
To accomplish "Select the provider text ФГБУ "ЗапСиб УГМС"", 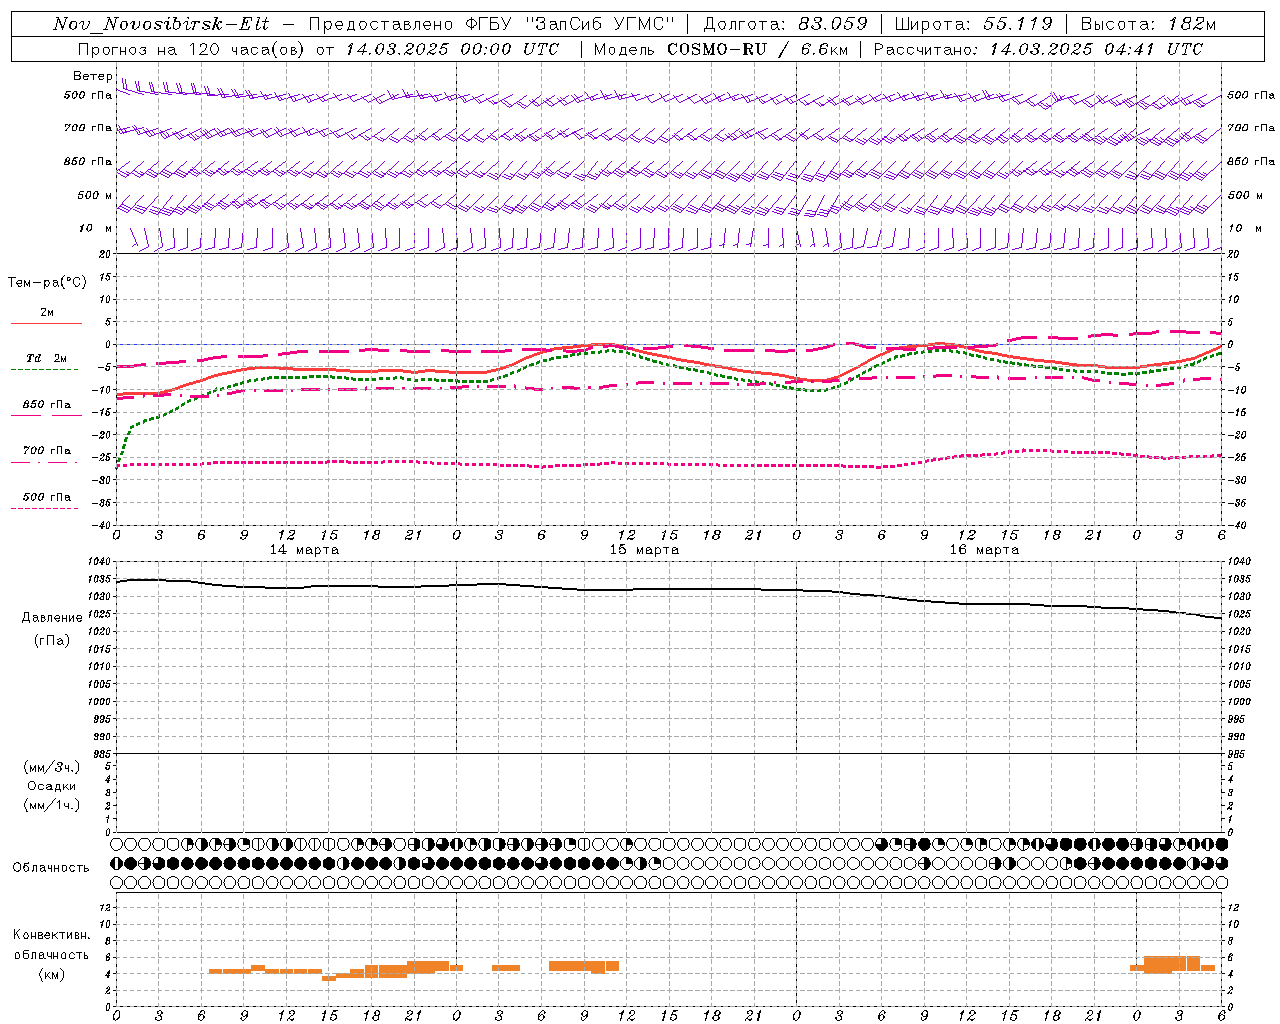I will [570, 24].
